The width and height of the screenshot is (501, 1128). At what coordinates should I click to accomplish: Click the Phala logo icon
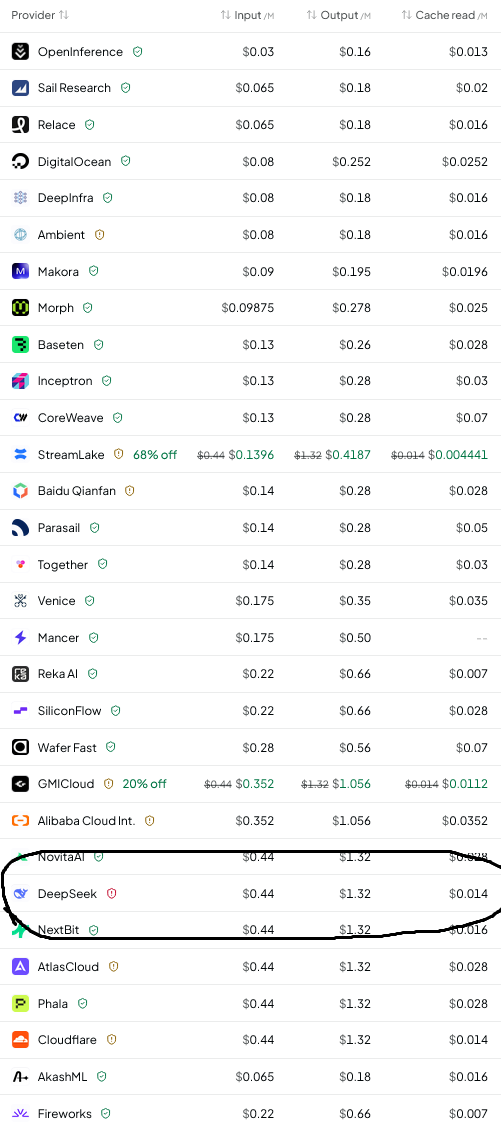(20, 1003)
